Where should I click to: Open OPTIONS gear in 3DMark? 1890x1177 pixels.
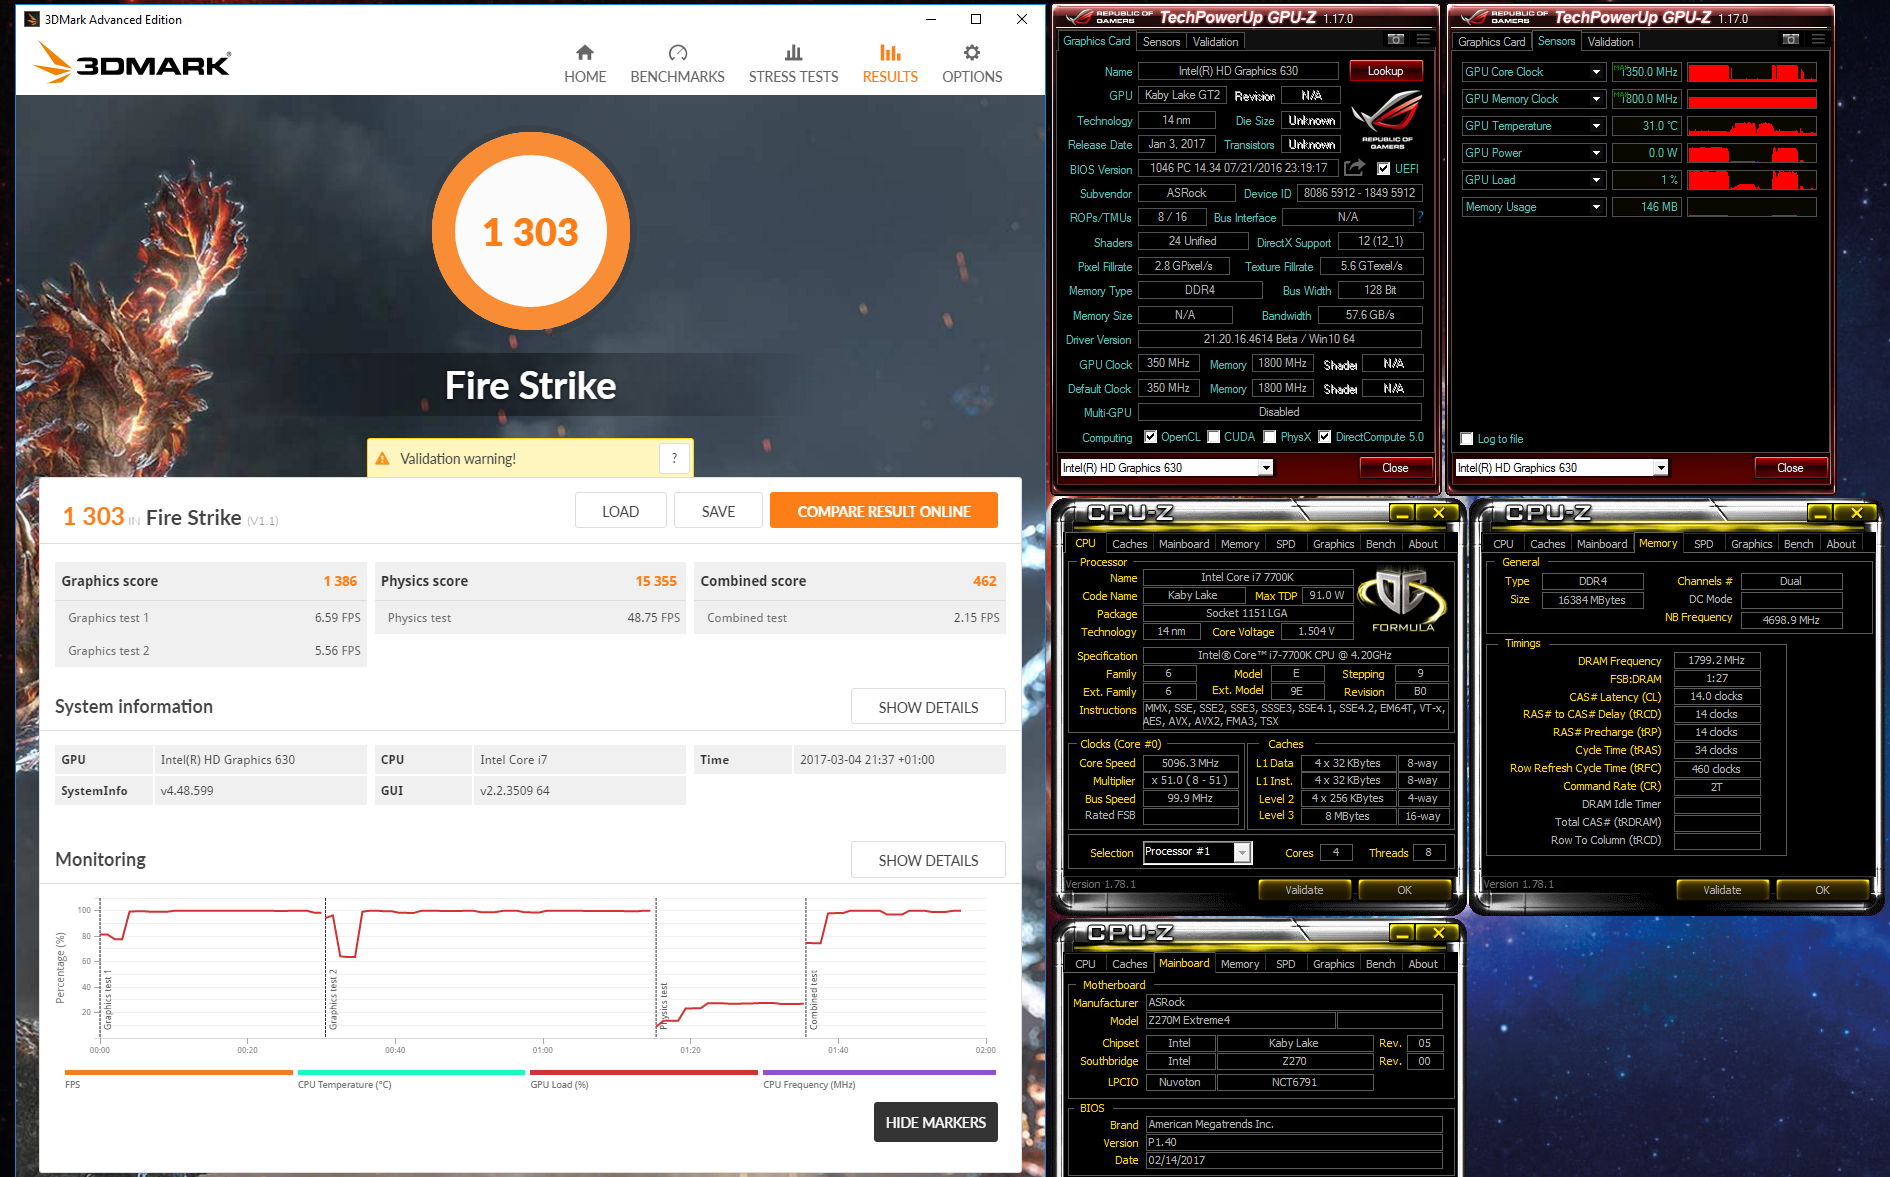point(972,64)
